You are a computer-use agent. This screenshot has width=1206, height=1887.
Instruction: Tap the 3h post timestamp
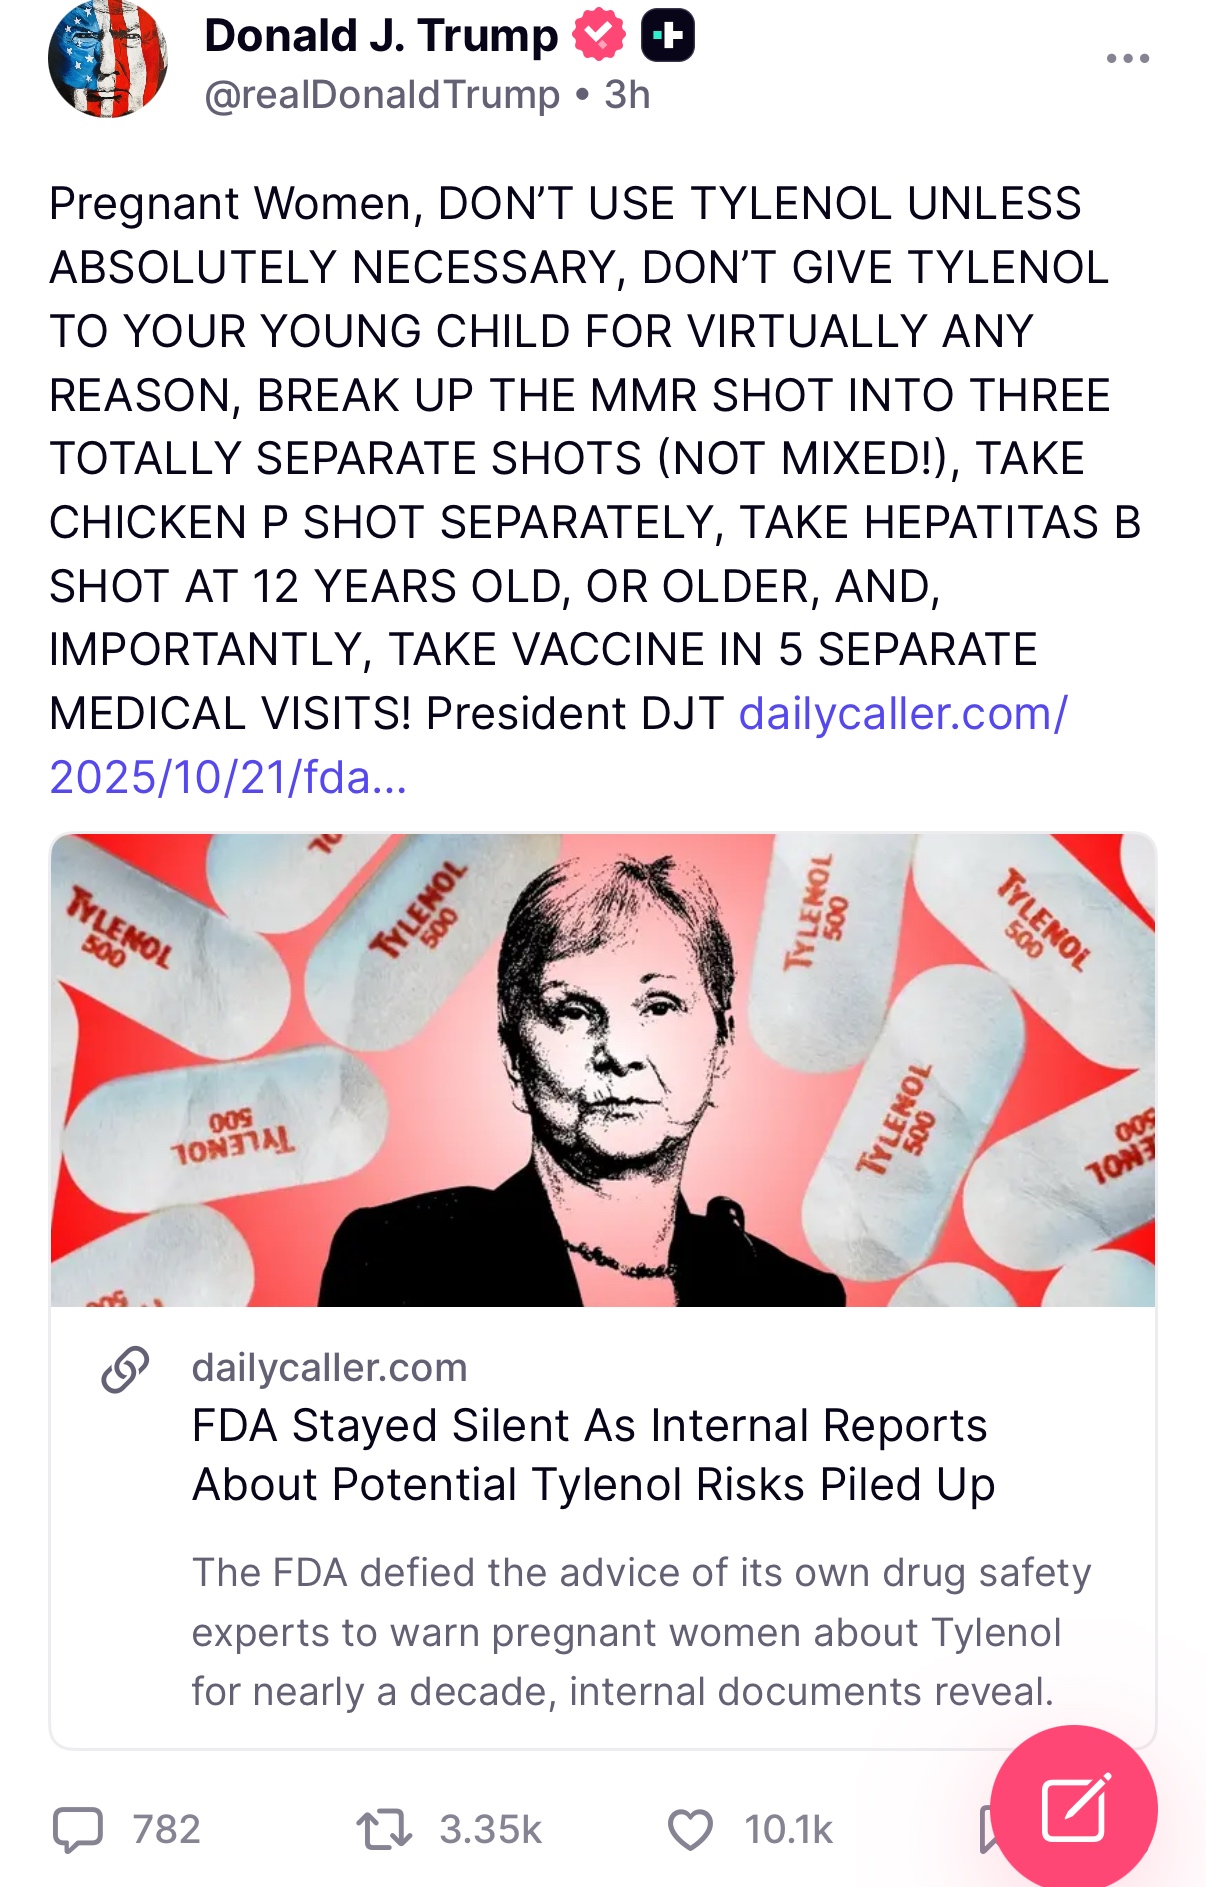pyautogui.click(x=627, y=95)
